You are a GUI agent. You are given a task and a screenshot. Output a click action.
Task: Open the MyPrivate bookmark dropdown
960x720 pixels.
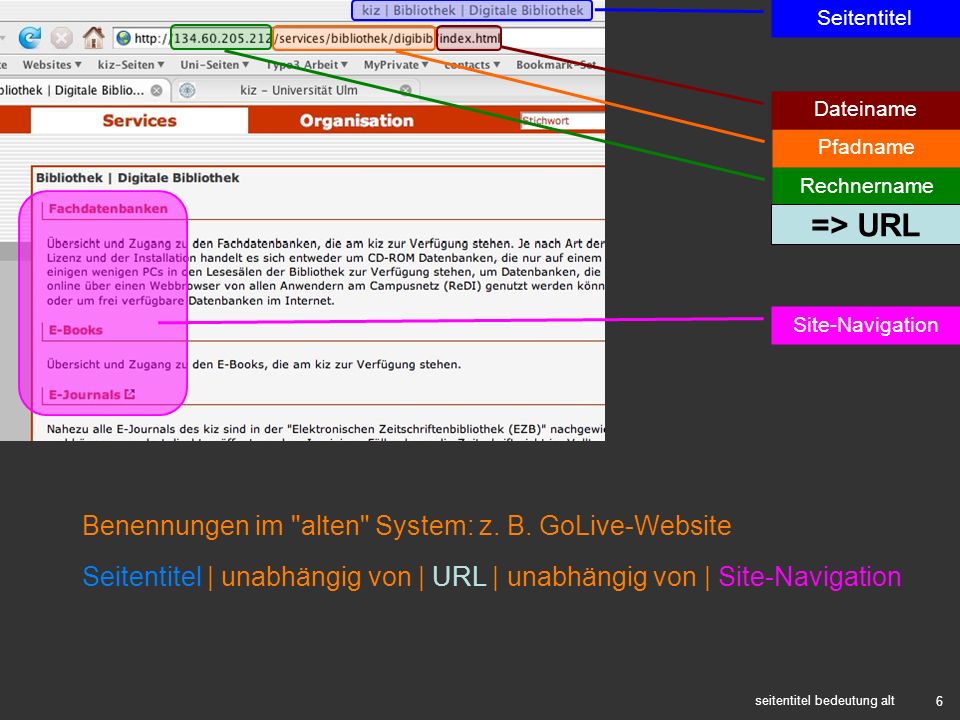[x=396, y=64]
